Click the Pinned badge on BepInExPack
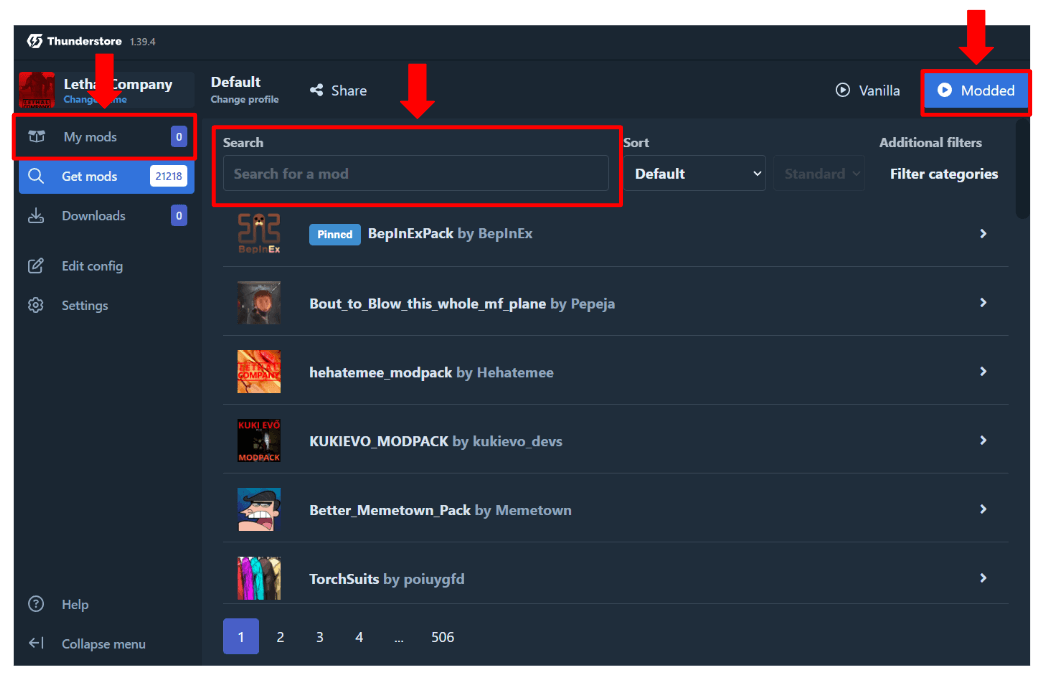This screenshot has width=1051, height=677. point(334,235)
